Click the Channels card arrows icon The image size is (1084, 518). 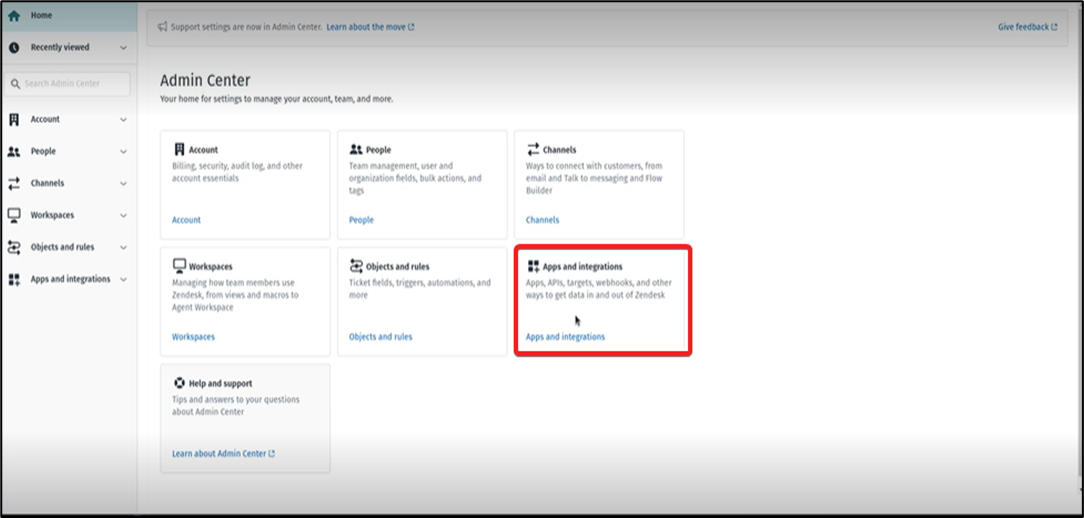pyautogui.click(x=533, y=149)
